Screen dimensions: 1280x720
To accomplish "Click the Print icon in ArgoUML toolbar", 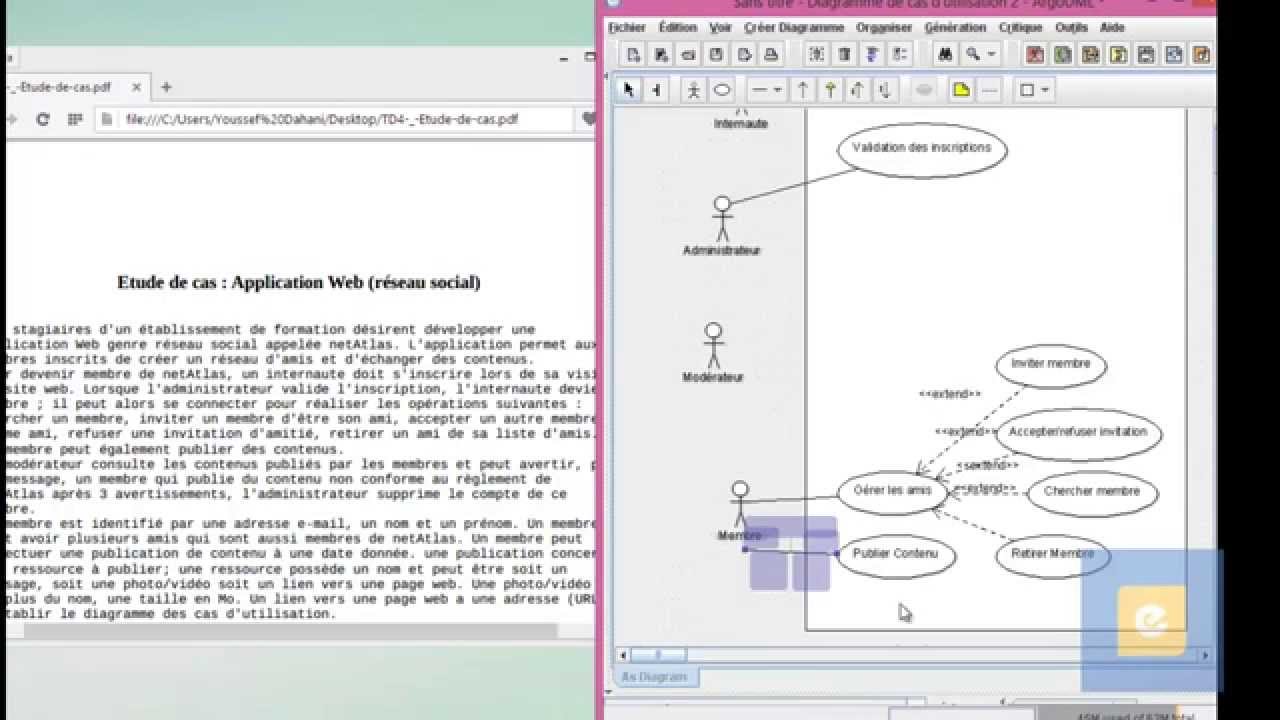I will coord(770,54).
